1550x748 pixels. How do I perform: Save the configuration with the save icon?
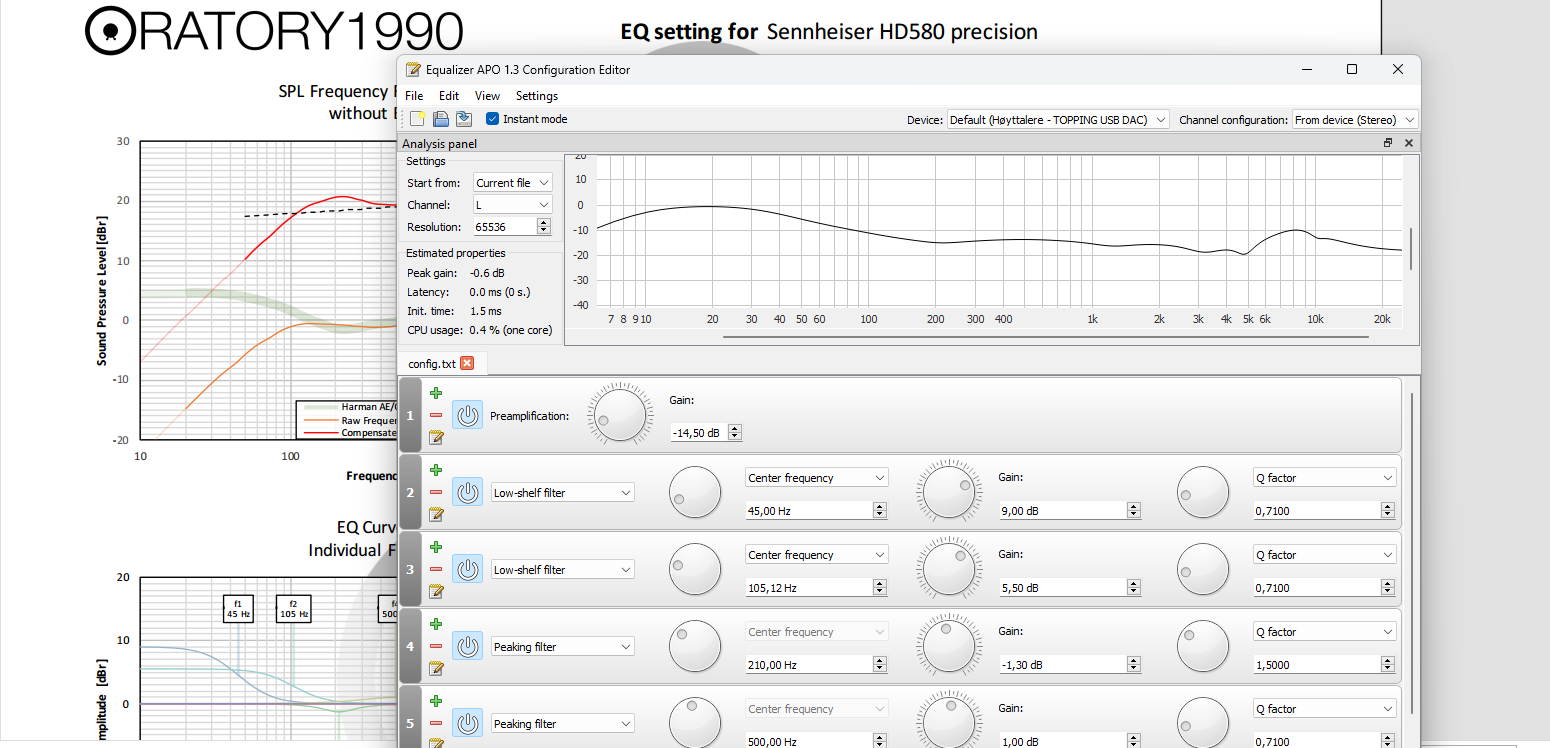click(464, 119)
